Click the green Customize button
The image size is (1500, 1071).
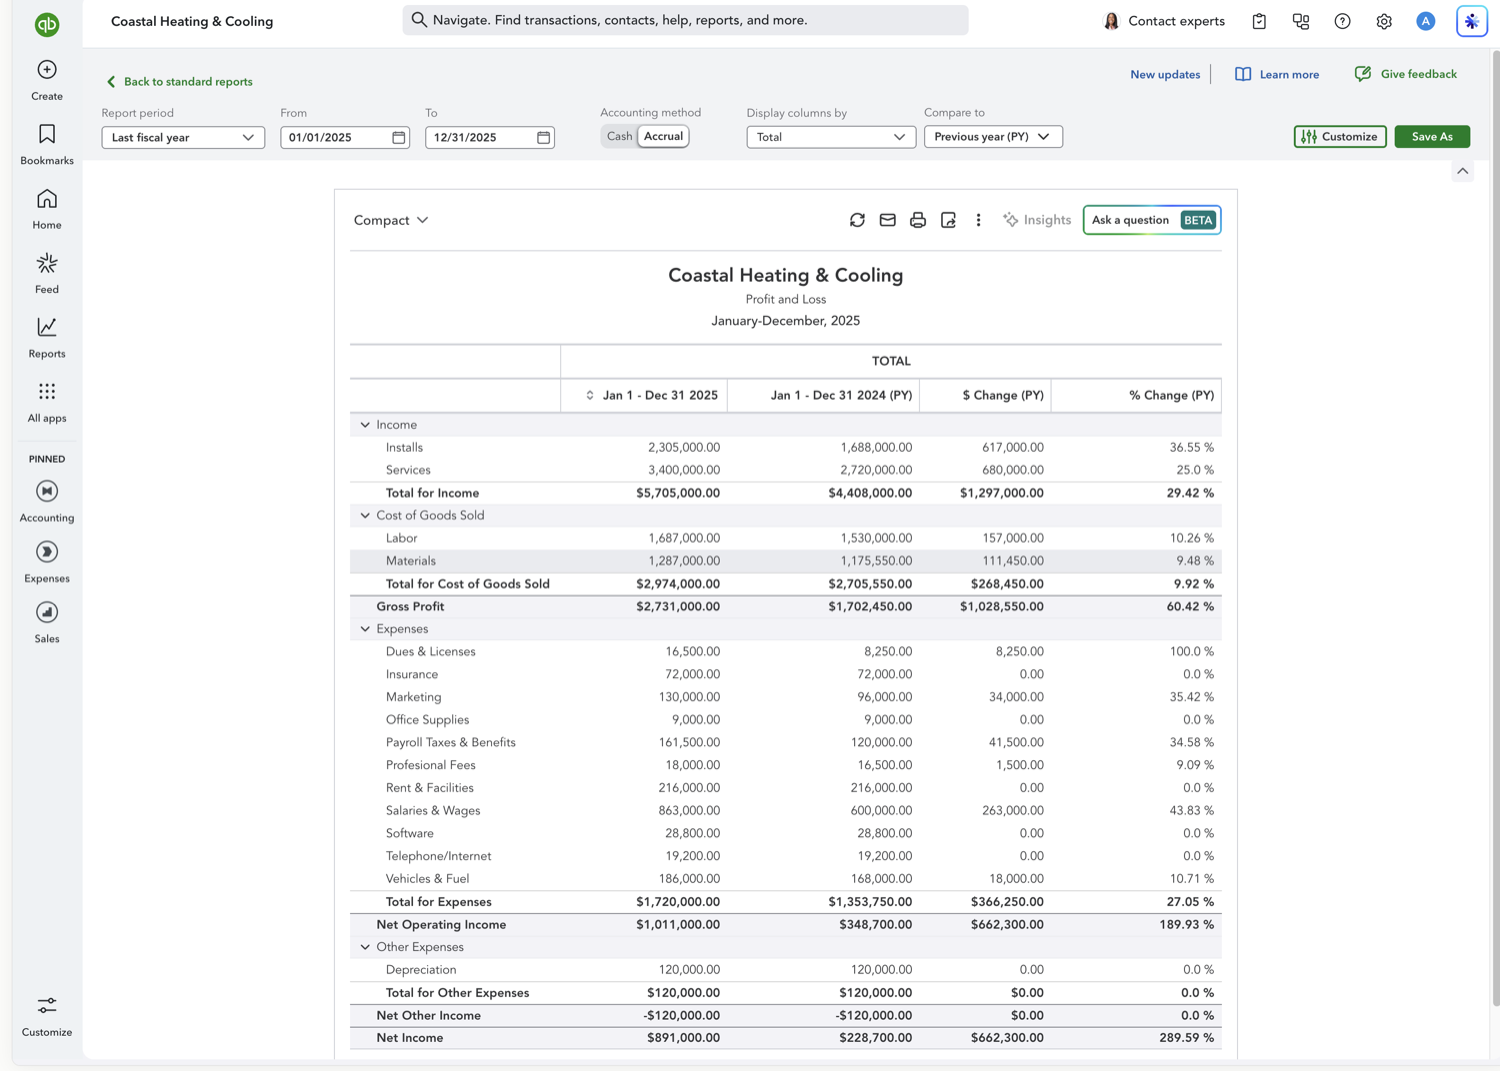pyautogui.click(x=1340, y=137)
